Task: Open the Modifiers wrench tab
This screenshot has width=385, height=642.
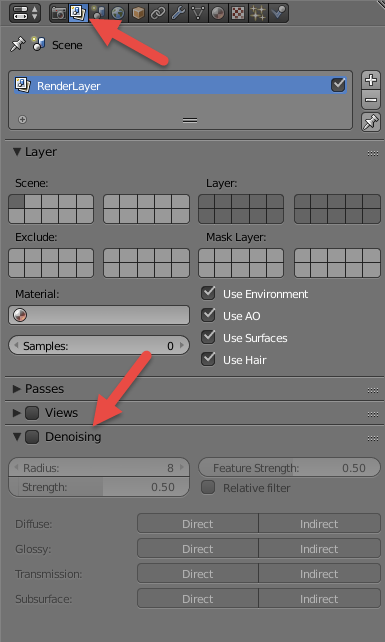Action: click(178, 13)
